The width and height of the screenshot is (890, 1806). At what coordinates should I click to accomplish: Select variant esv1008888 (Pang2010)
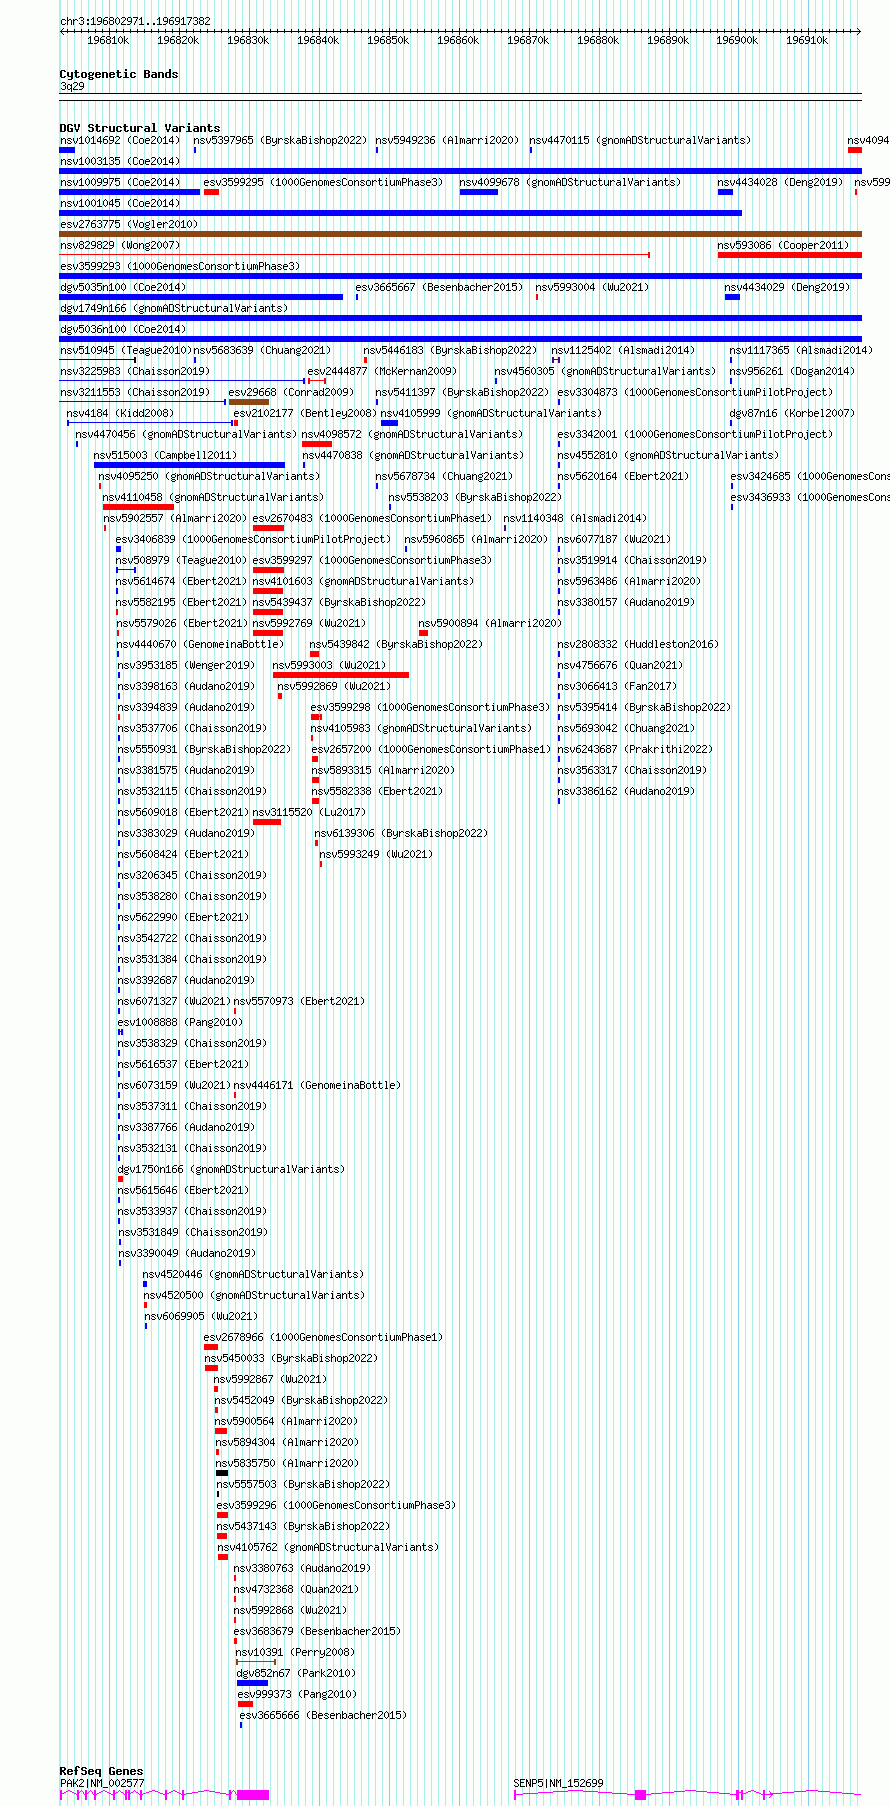pyautogui.click(x=180, y=1023)
